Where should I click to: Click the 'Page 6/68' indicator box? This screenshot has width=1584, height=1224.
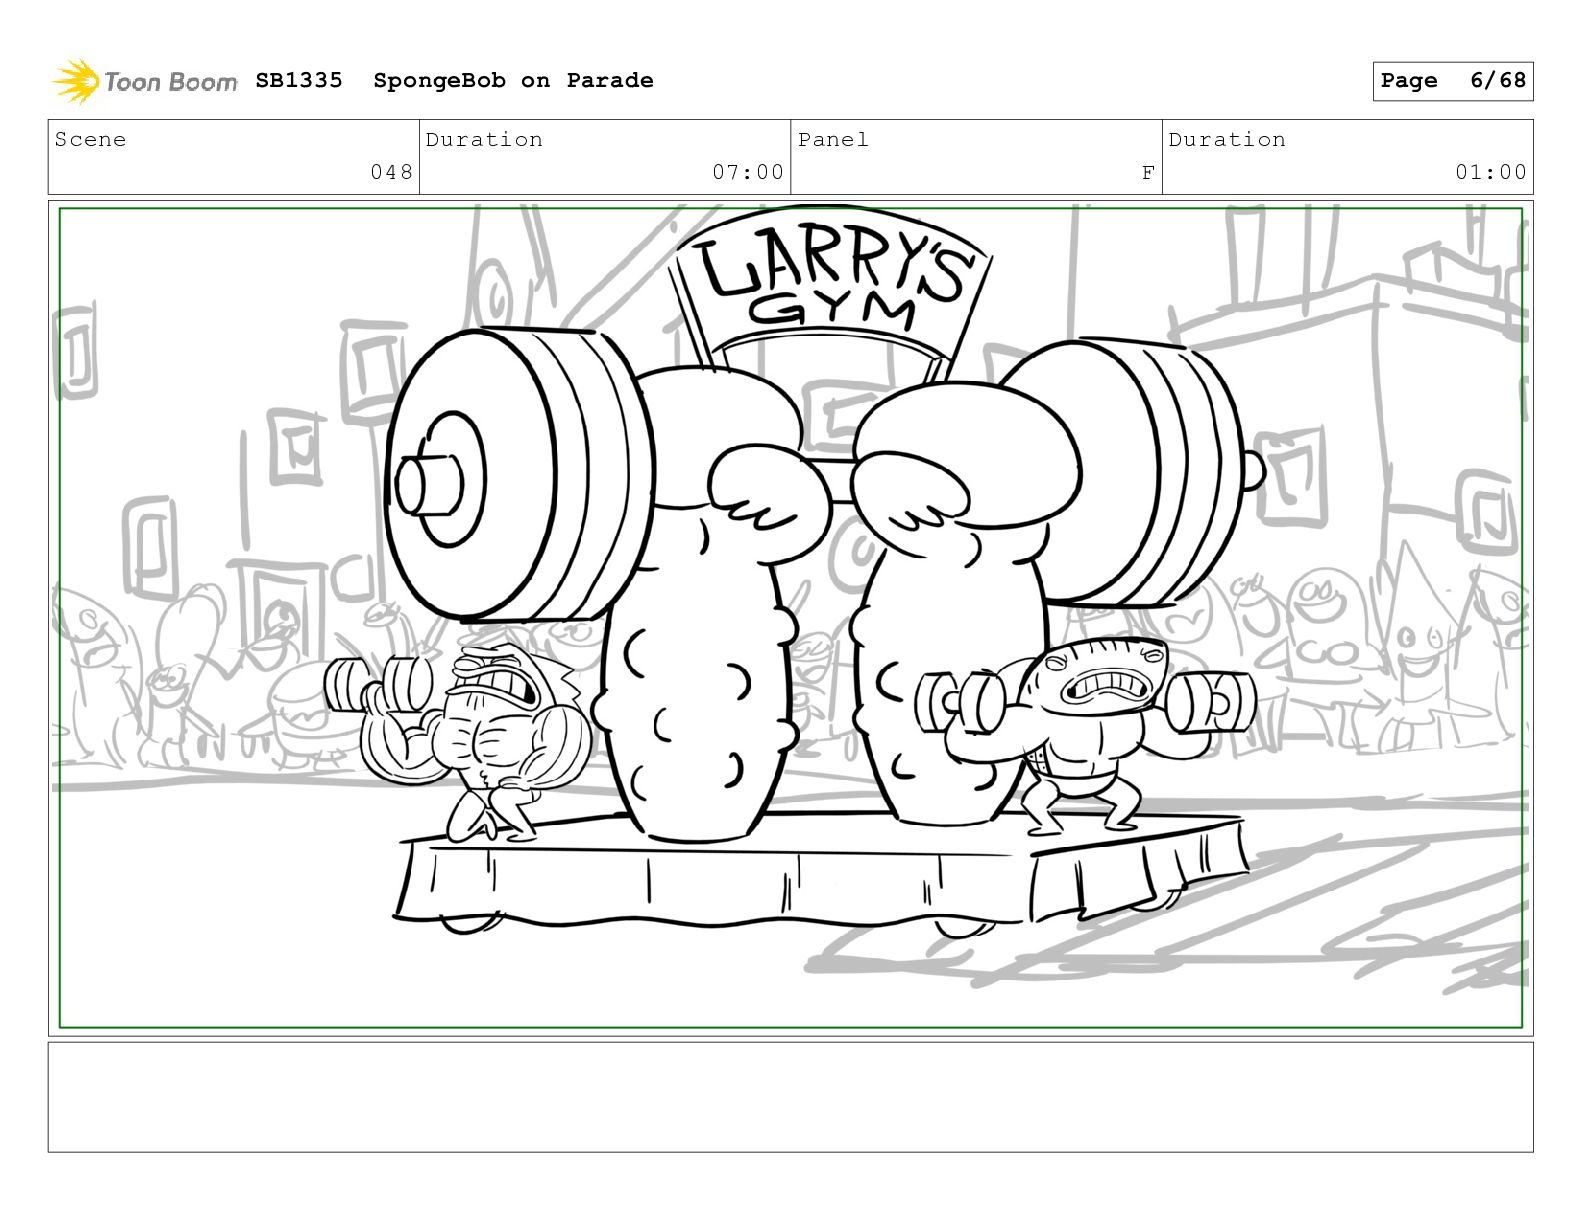click(1452, 81)
